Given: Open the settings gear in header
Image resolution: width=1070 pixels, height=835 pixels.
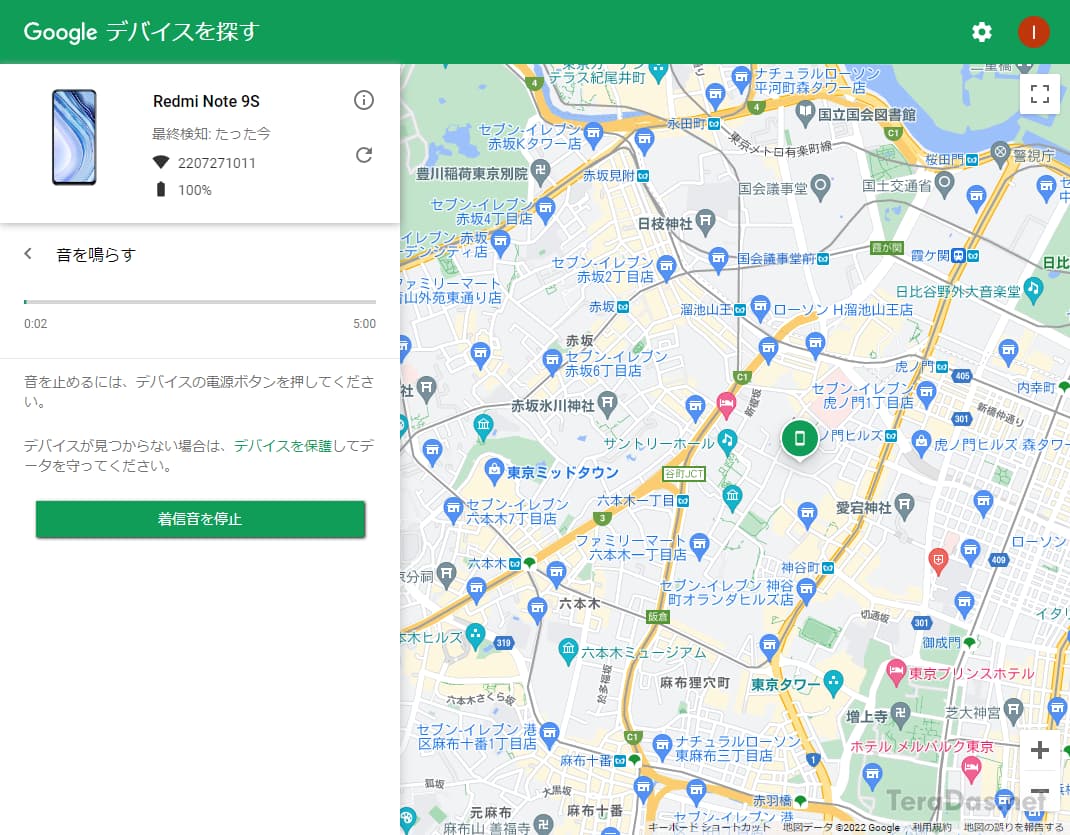Looking at the screenshot, I should pyautogui.click(x=981, y=31).
